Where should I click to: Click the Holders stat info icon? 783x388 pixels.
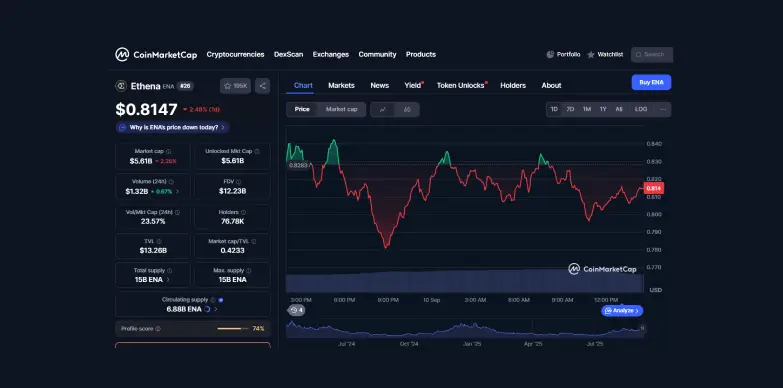pos(243,212)
